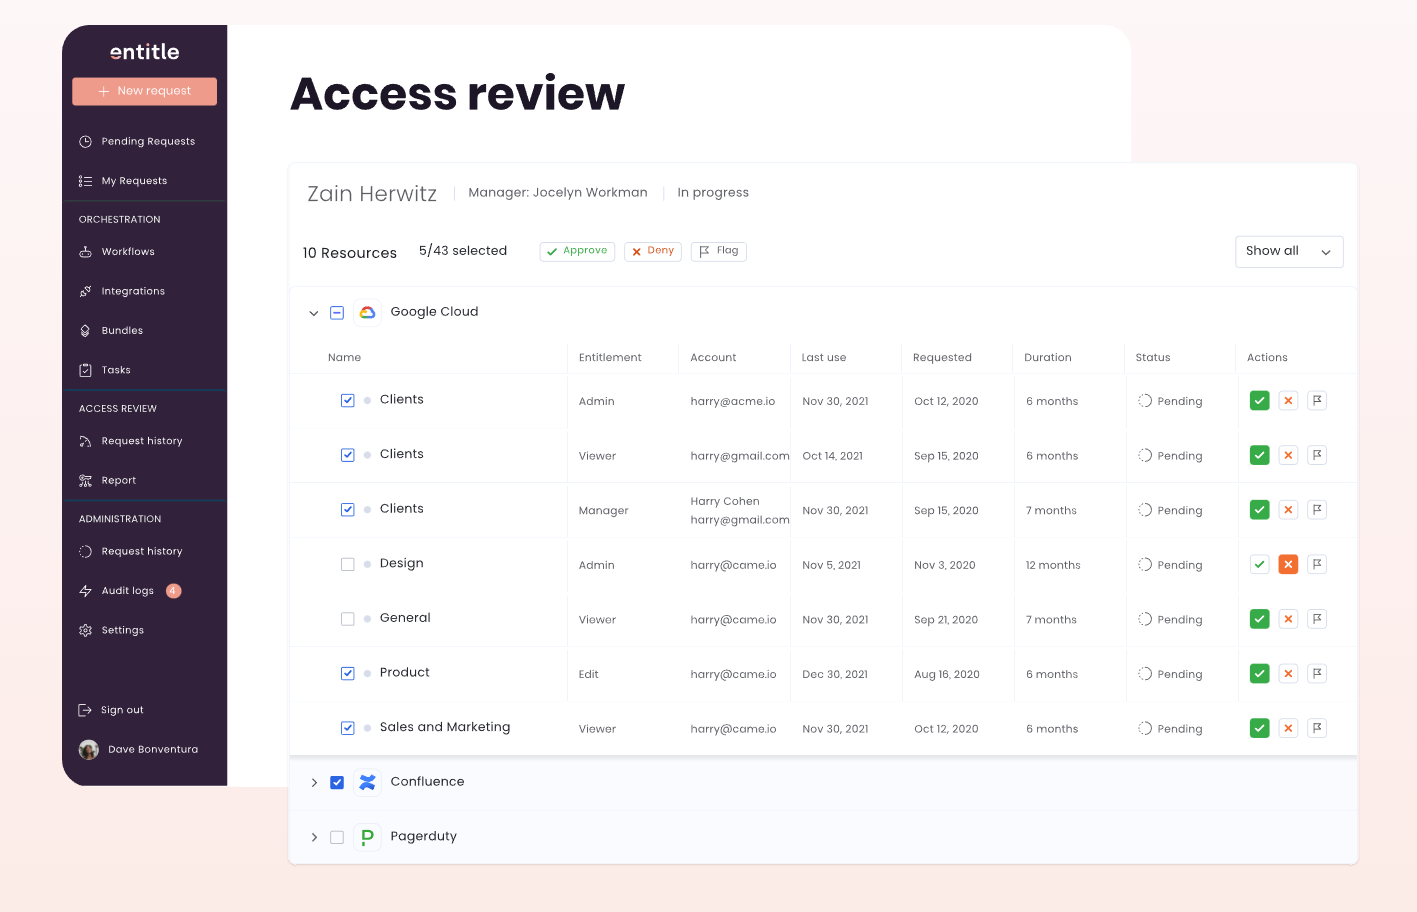The image size is (1417, 912).
Task: Deny the General row
Action: (x=1289, y=619)
